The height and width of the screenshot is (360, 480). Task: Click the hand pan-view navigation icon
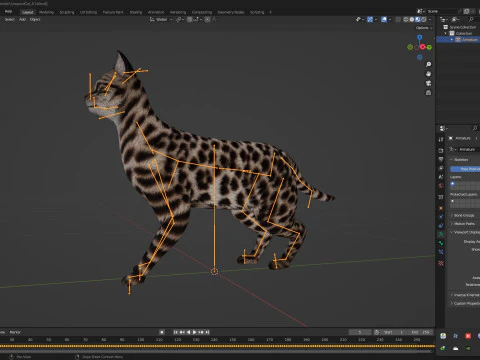coord(428,74)
